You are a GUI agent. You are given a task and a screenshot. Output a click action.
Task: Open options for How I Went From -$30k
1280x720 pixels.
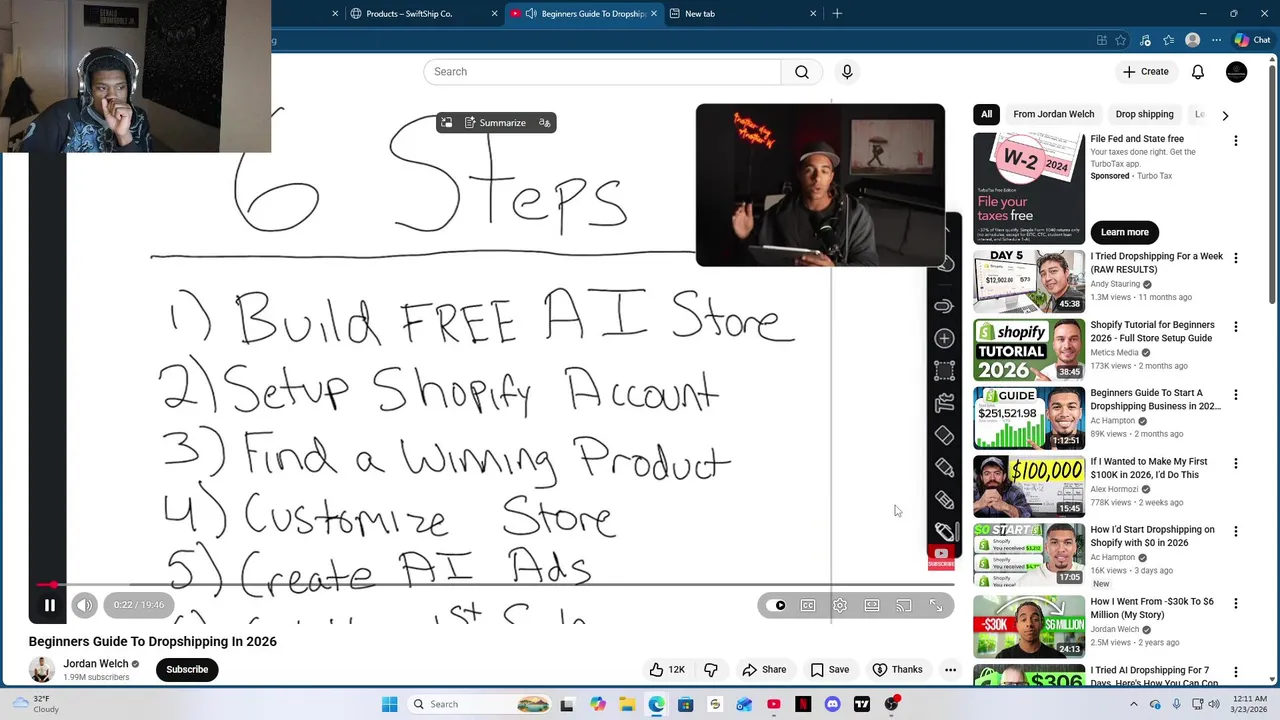(x=1236, y=604)
